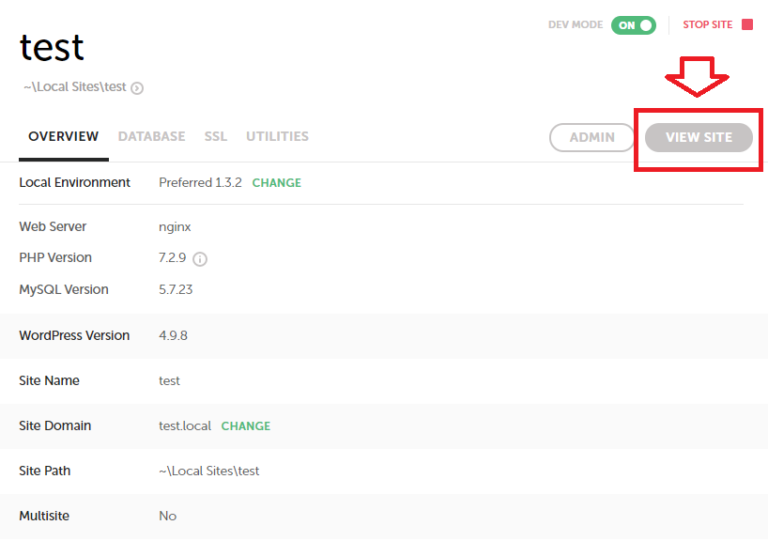768x541 pixels.
Task: Click the Stop Site text link
Action: (x=708, y=24)
